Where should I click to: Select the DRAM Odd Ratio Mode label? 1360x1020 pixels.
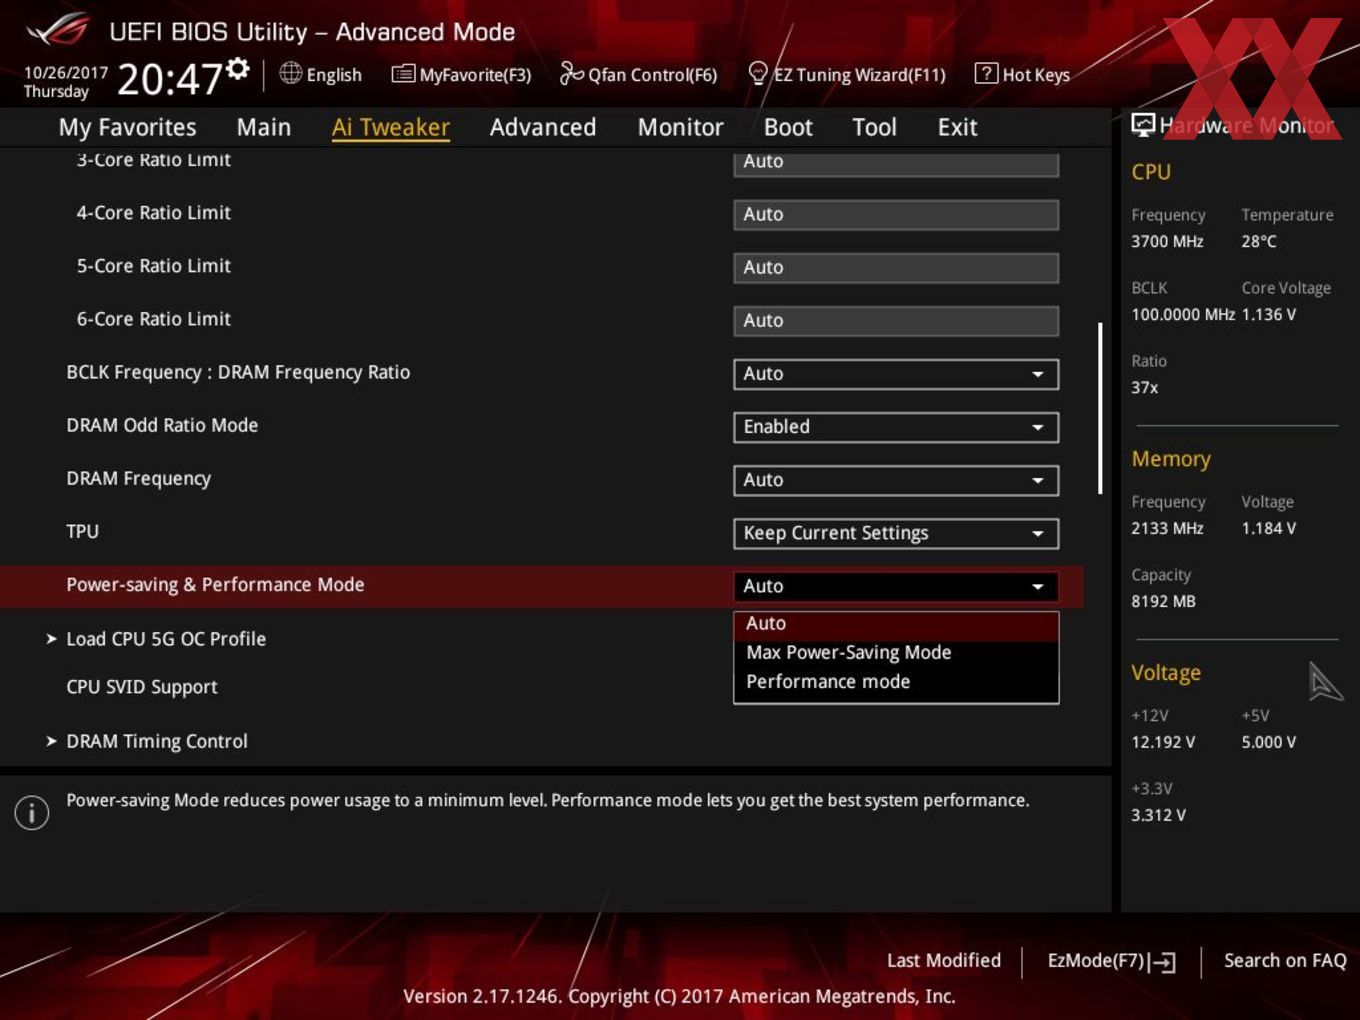[162, 425]
